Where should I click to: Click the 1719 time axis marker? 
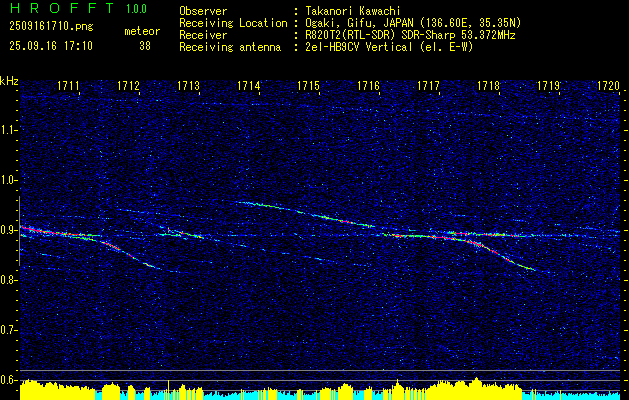(548, 85)
